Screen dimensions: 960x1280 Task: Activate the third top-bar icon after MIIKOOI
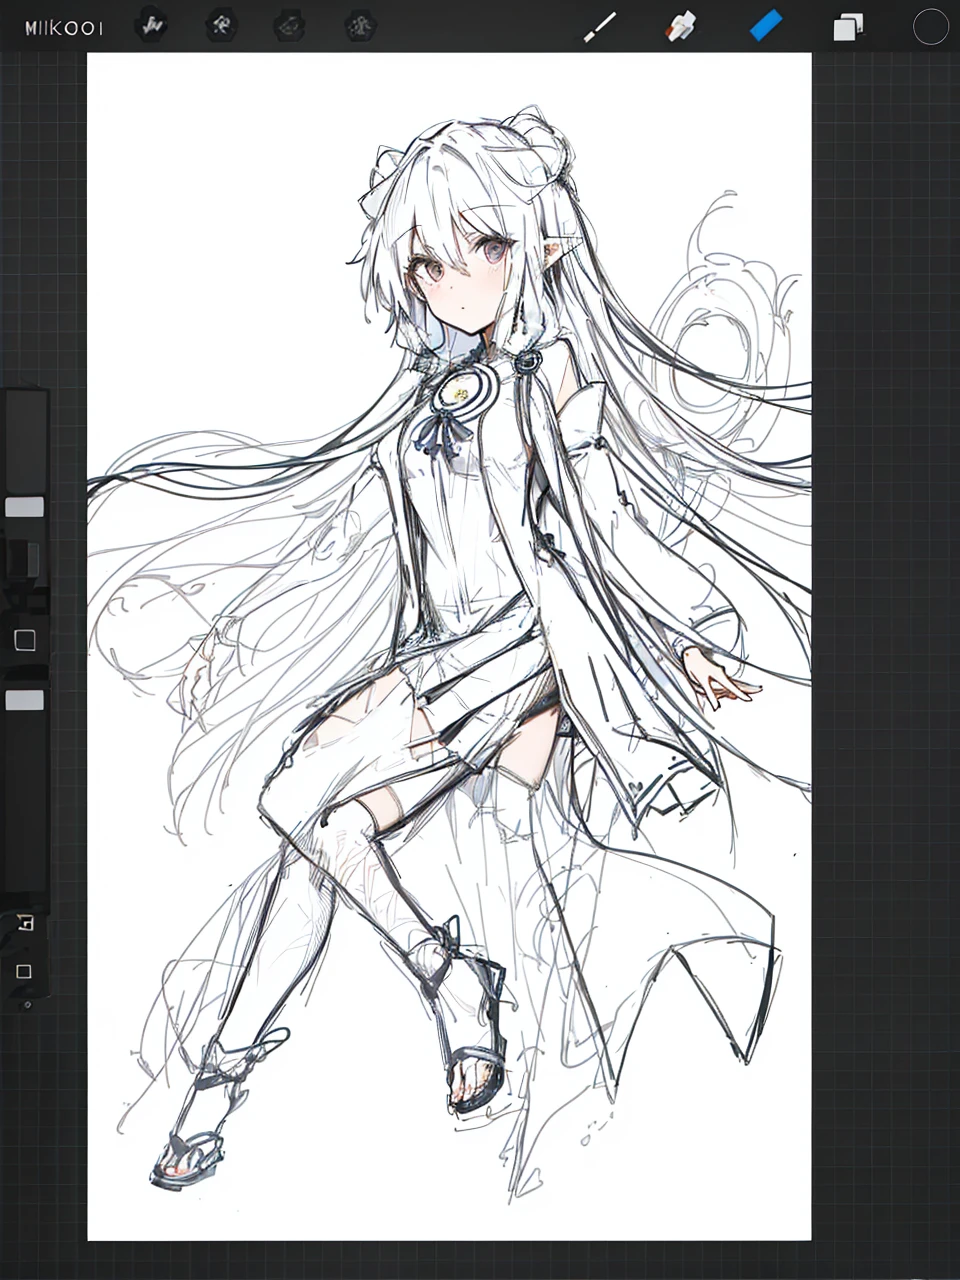290,25
